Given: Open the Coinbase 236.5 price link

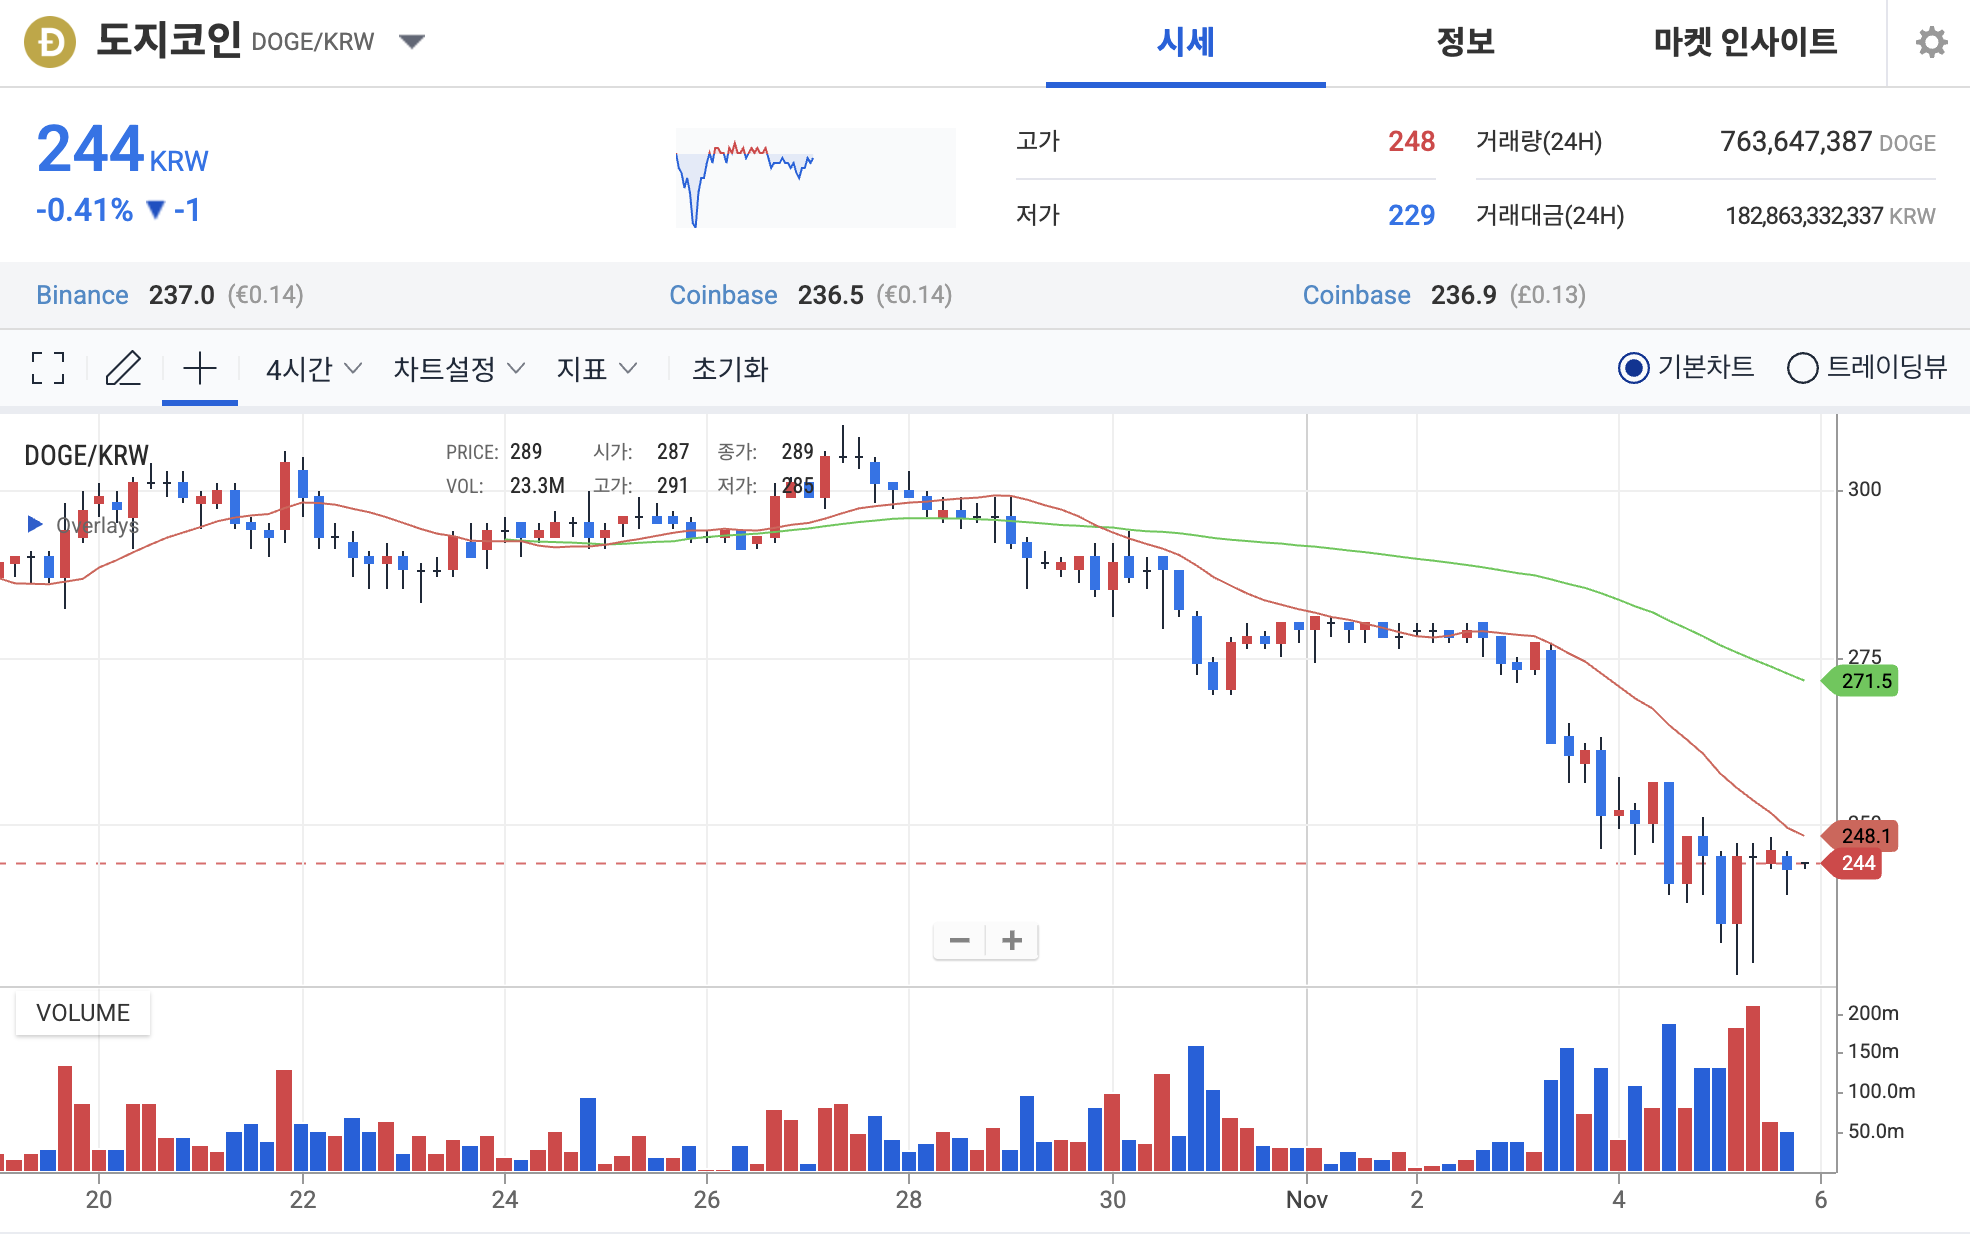Looking at the screenshot, I should pyautogui.click(x=723, y=295).
